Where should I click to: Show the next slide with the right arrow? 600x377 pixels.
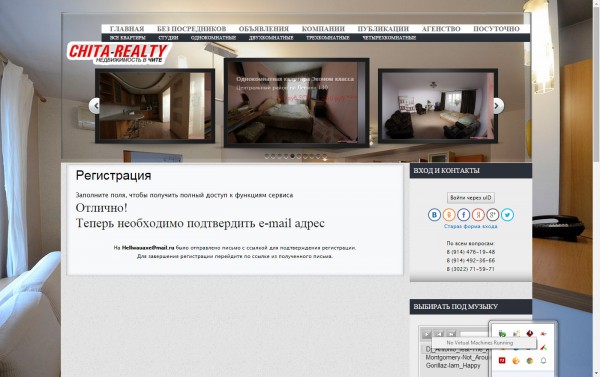point(497,106)
